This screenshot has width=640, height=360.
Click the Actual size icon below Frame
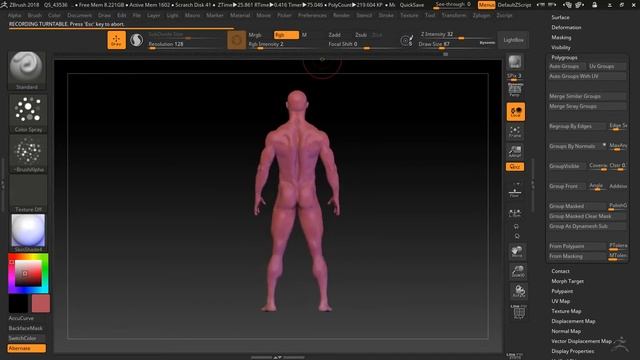click(515, 151)
